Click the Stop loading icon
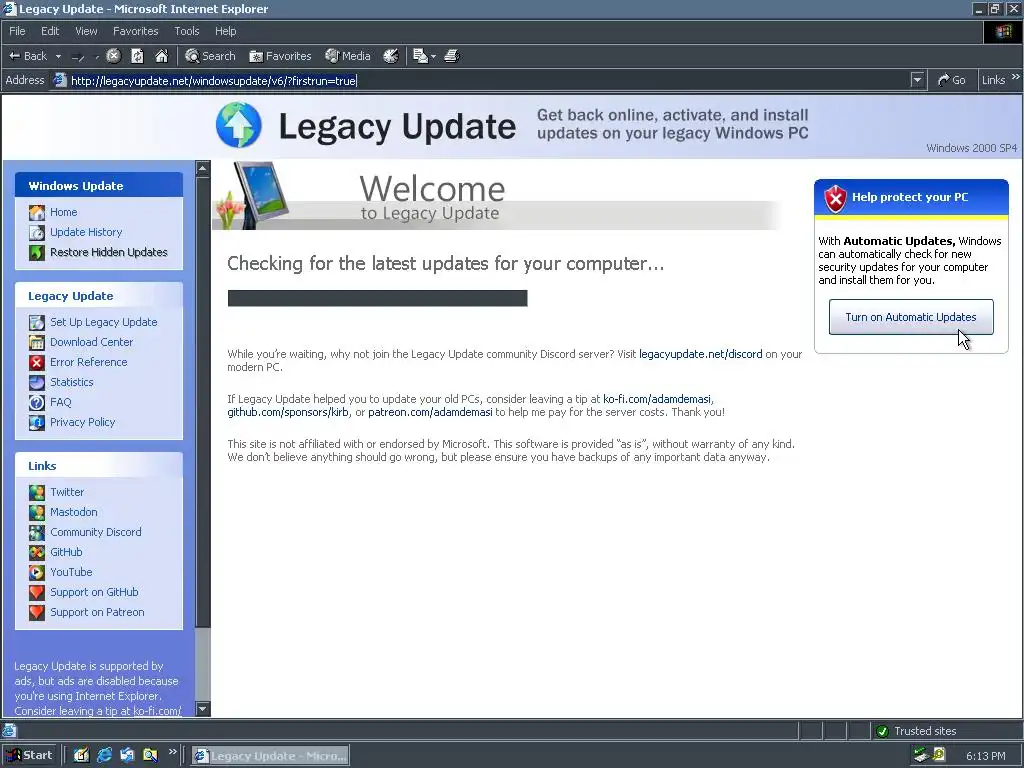The width and height of the screenshot is (1024, 768). [114, 56]
